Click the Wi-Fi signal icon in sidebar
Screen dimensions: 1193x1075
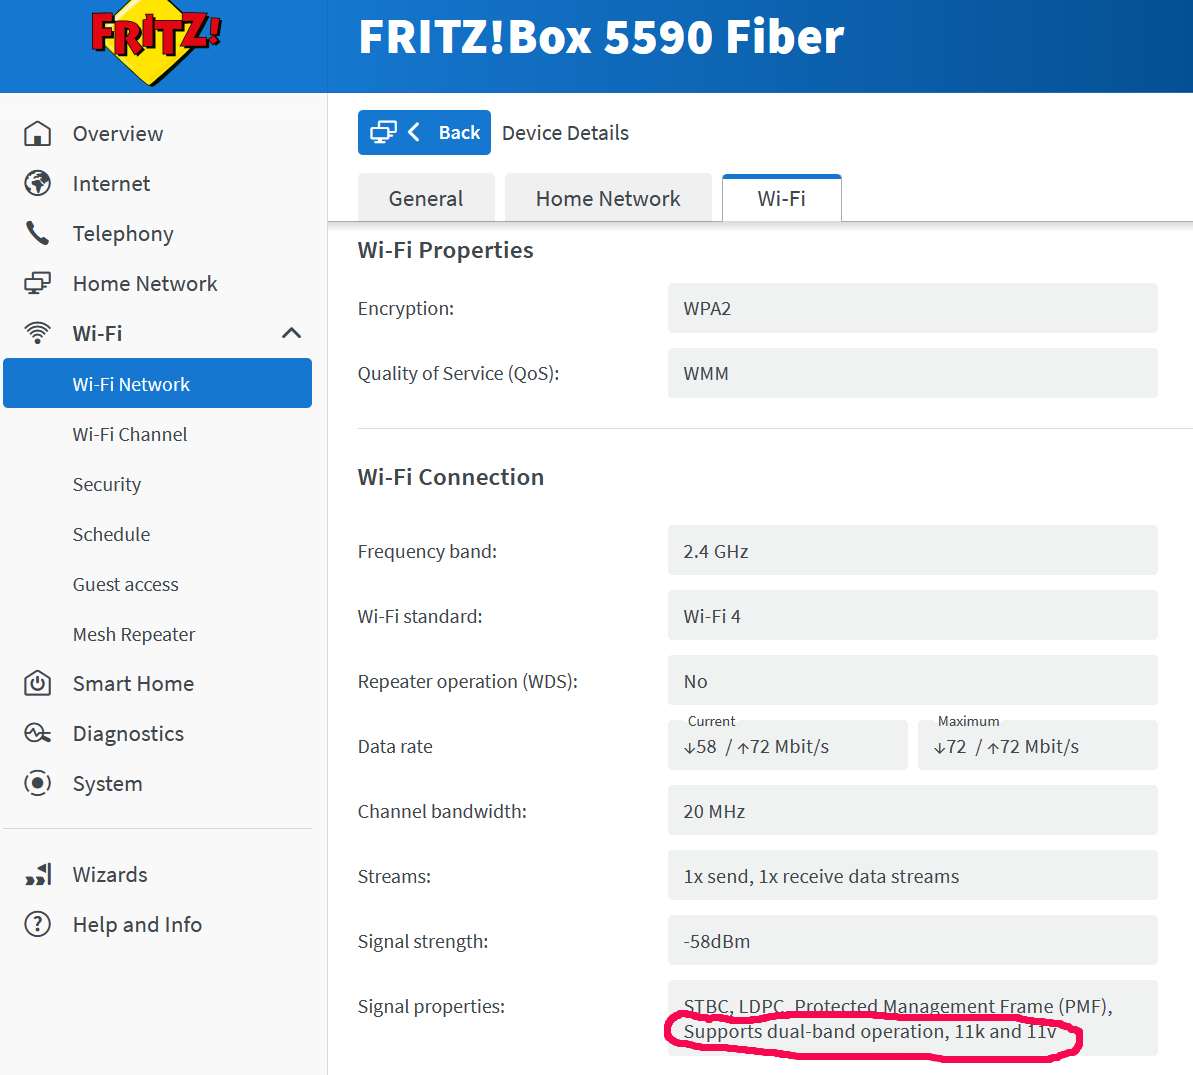[x=37, y=333]
